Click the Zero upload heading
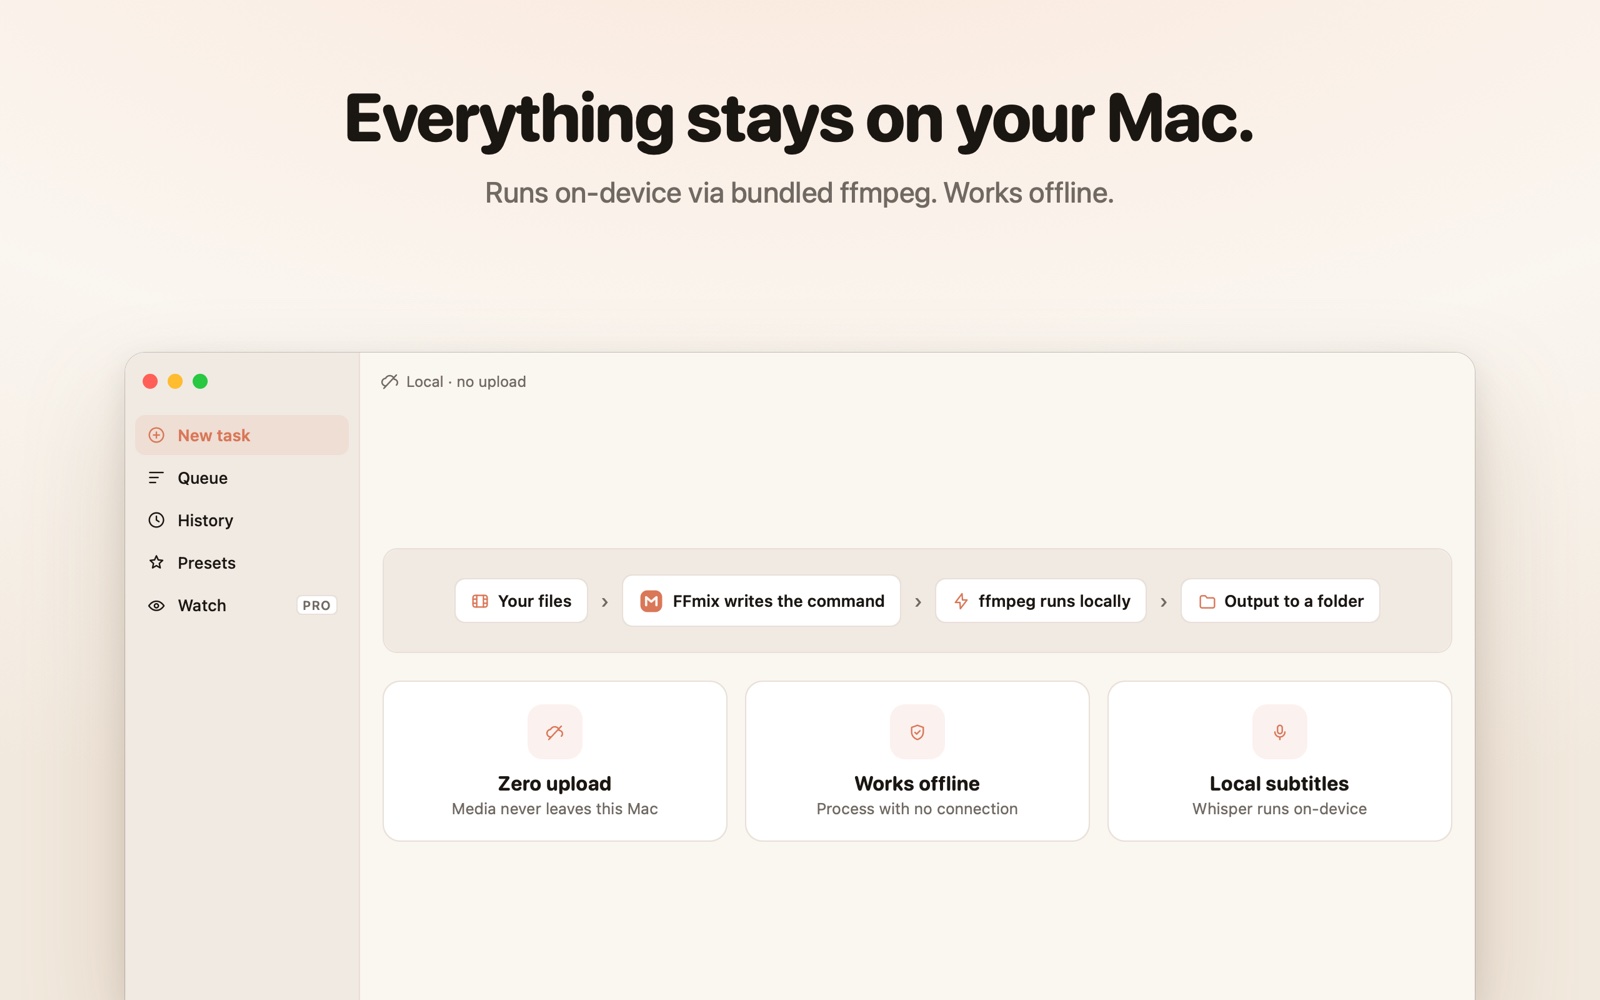The image size is (1600, 1000). tap(555, 784)
